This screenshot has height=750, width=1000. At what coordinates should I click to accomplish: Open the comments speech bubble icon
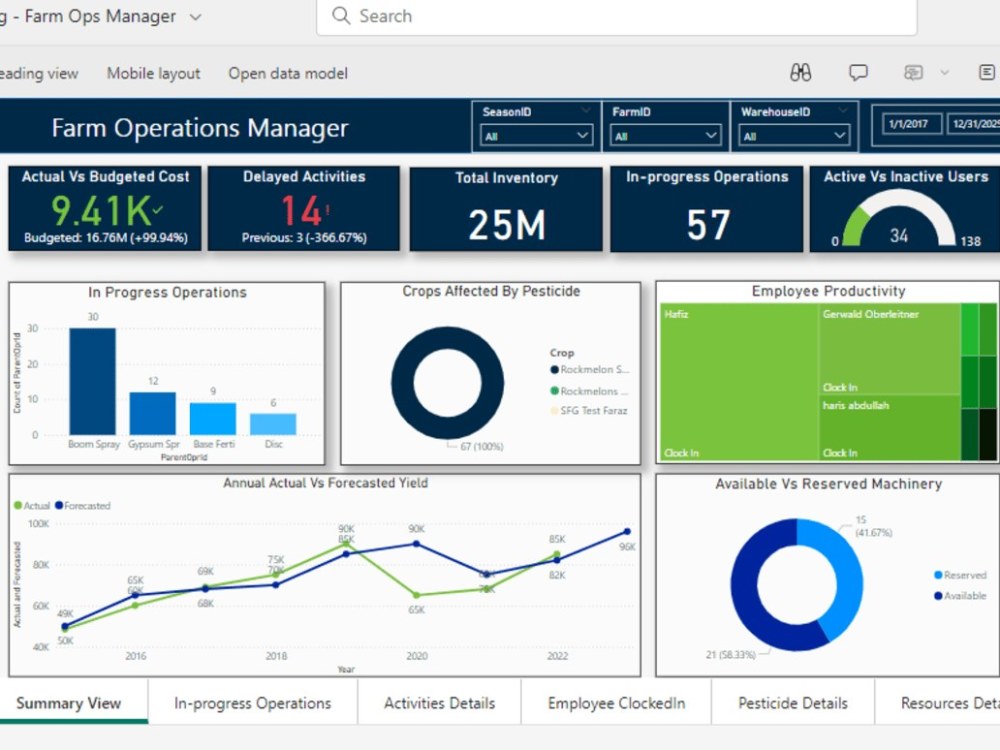[x=858, y=73]
